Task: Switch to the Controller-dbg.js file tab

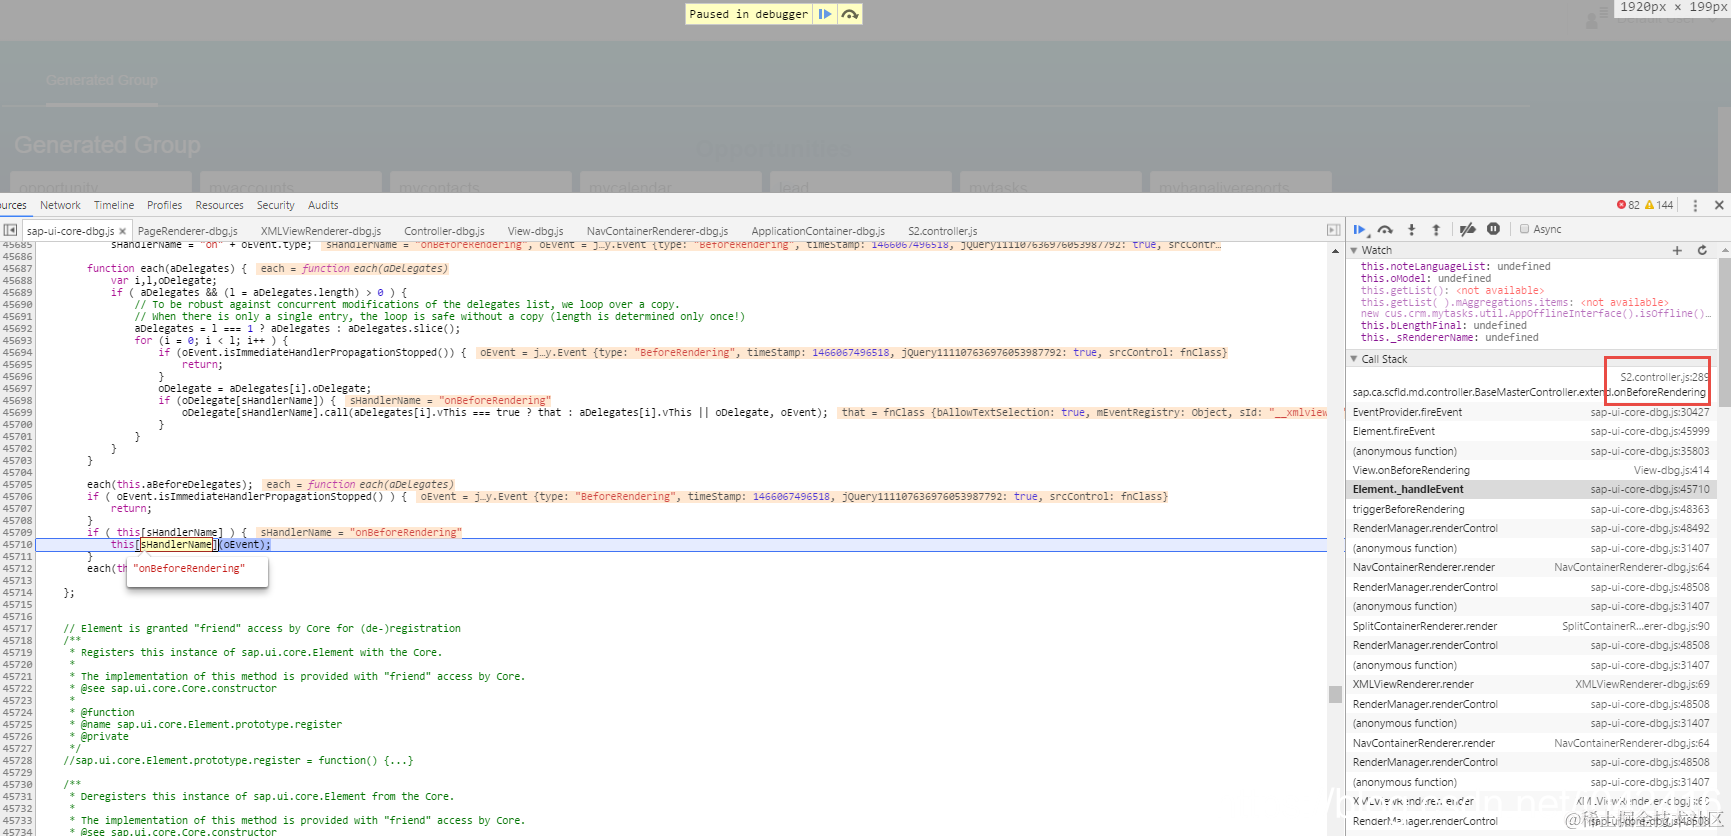Action: (x=444, y=231)
